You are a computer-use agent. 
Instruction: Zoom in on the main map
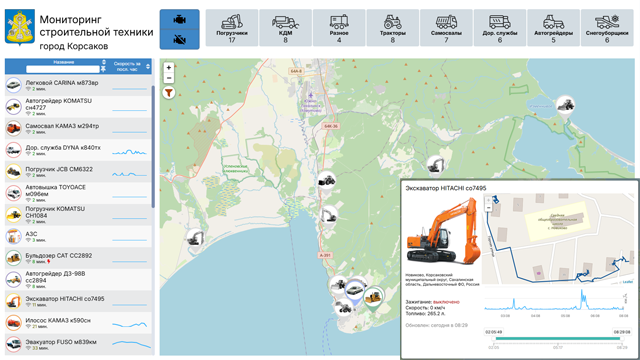169,68
